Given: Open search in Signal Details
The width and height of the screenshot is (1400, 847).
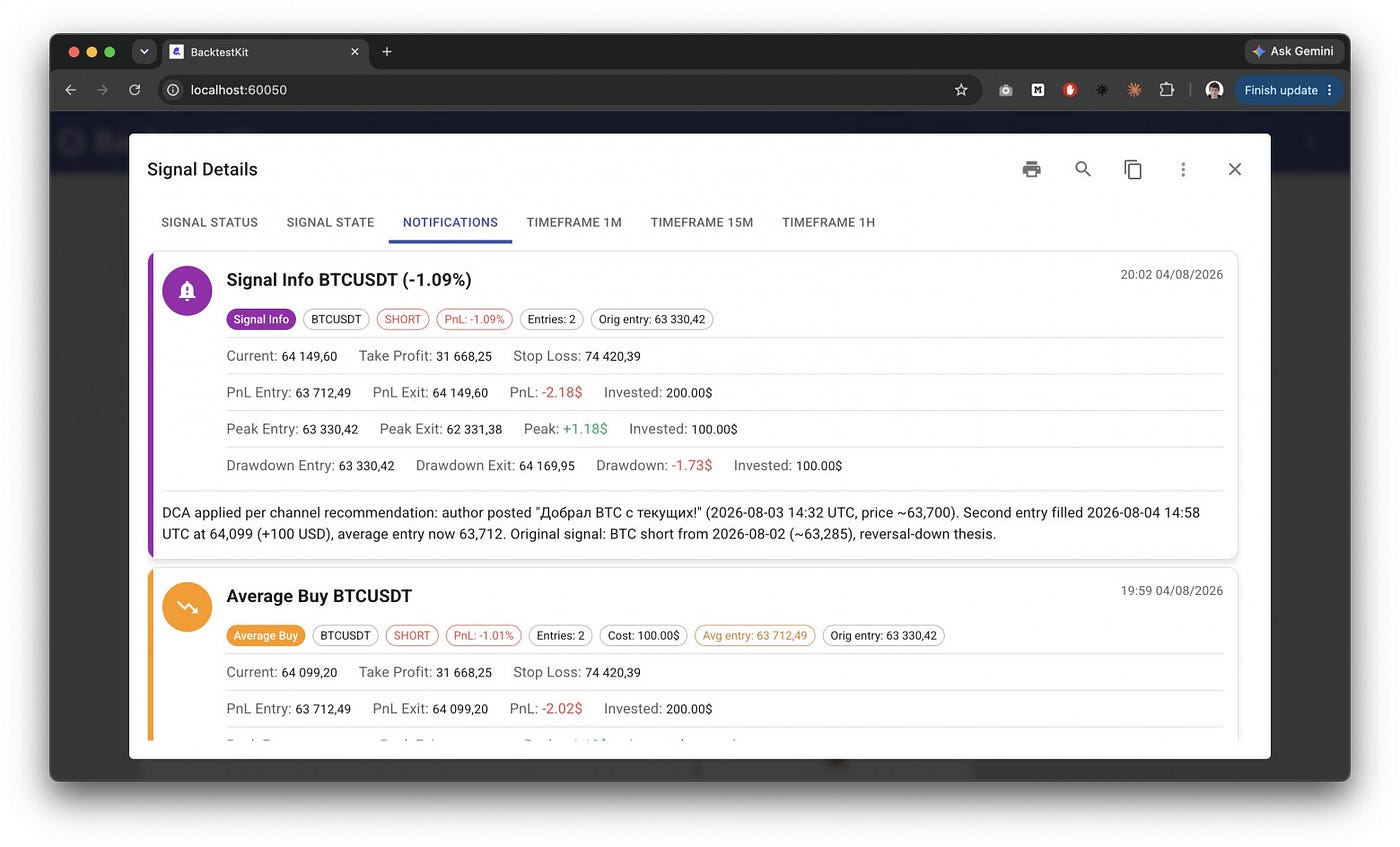Looking at the screenshot, I should point(1083,169).
